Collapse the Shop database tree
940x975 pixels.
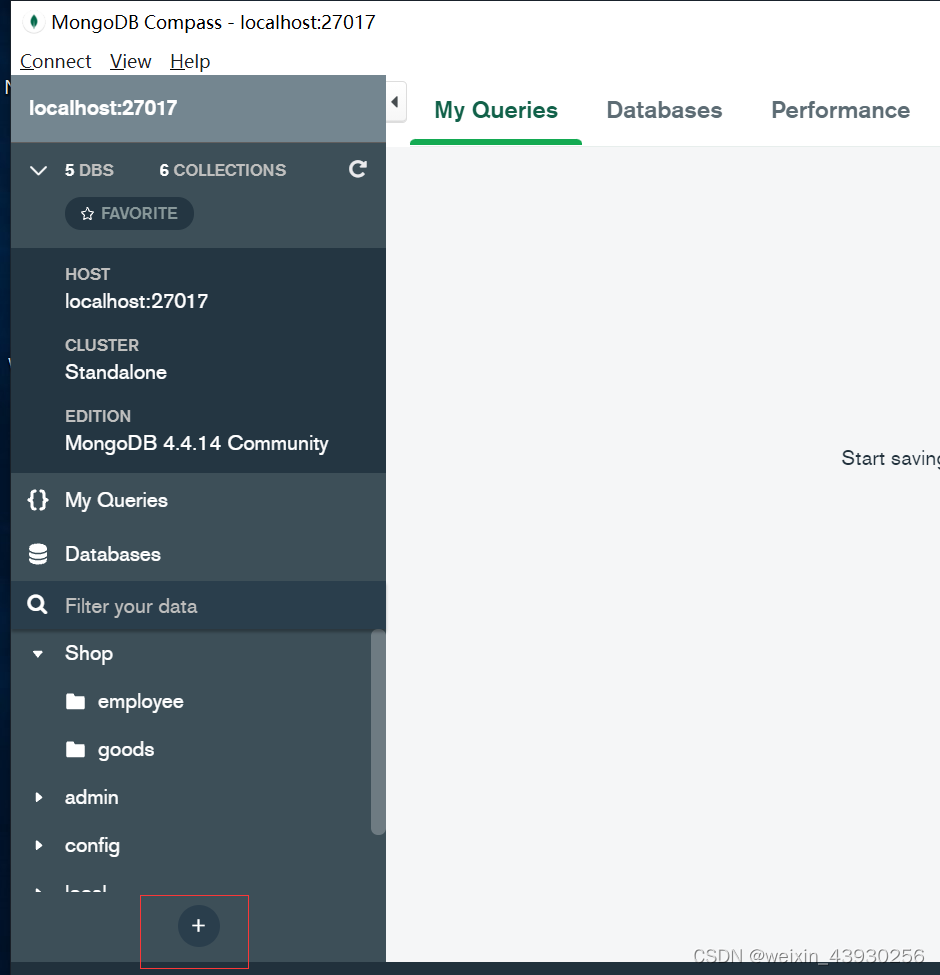38,654
